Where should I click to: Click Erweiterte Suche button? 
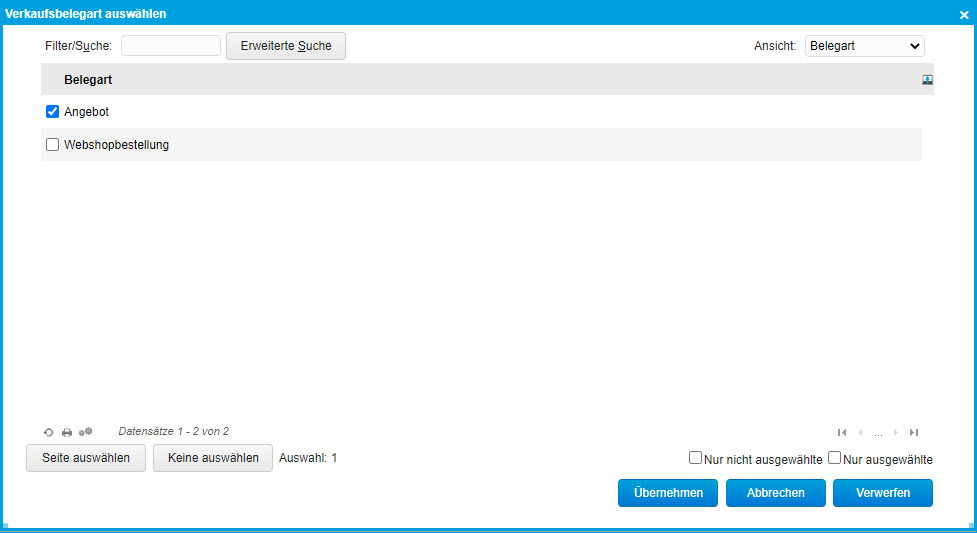coord(286,46)
